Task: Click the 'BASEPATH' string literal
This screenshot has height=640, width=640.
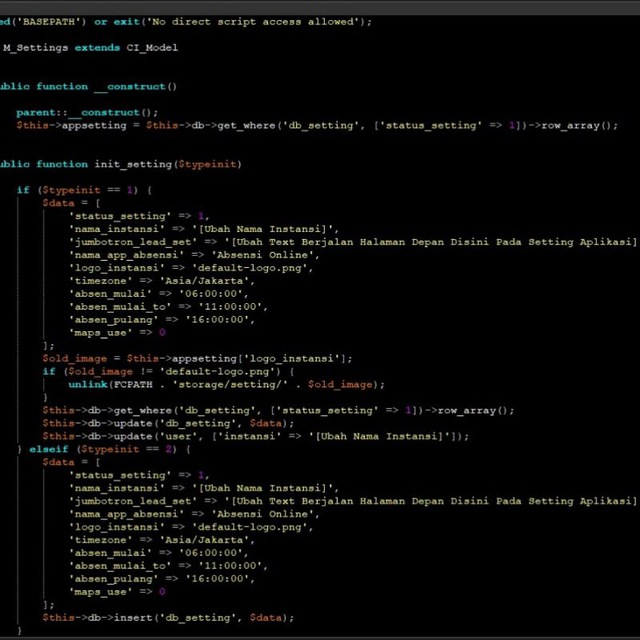Action: click(49, 21)
